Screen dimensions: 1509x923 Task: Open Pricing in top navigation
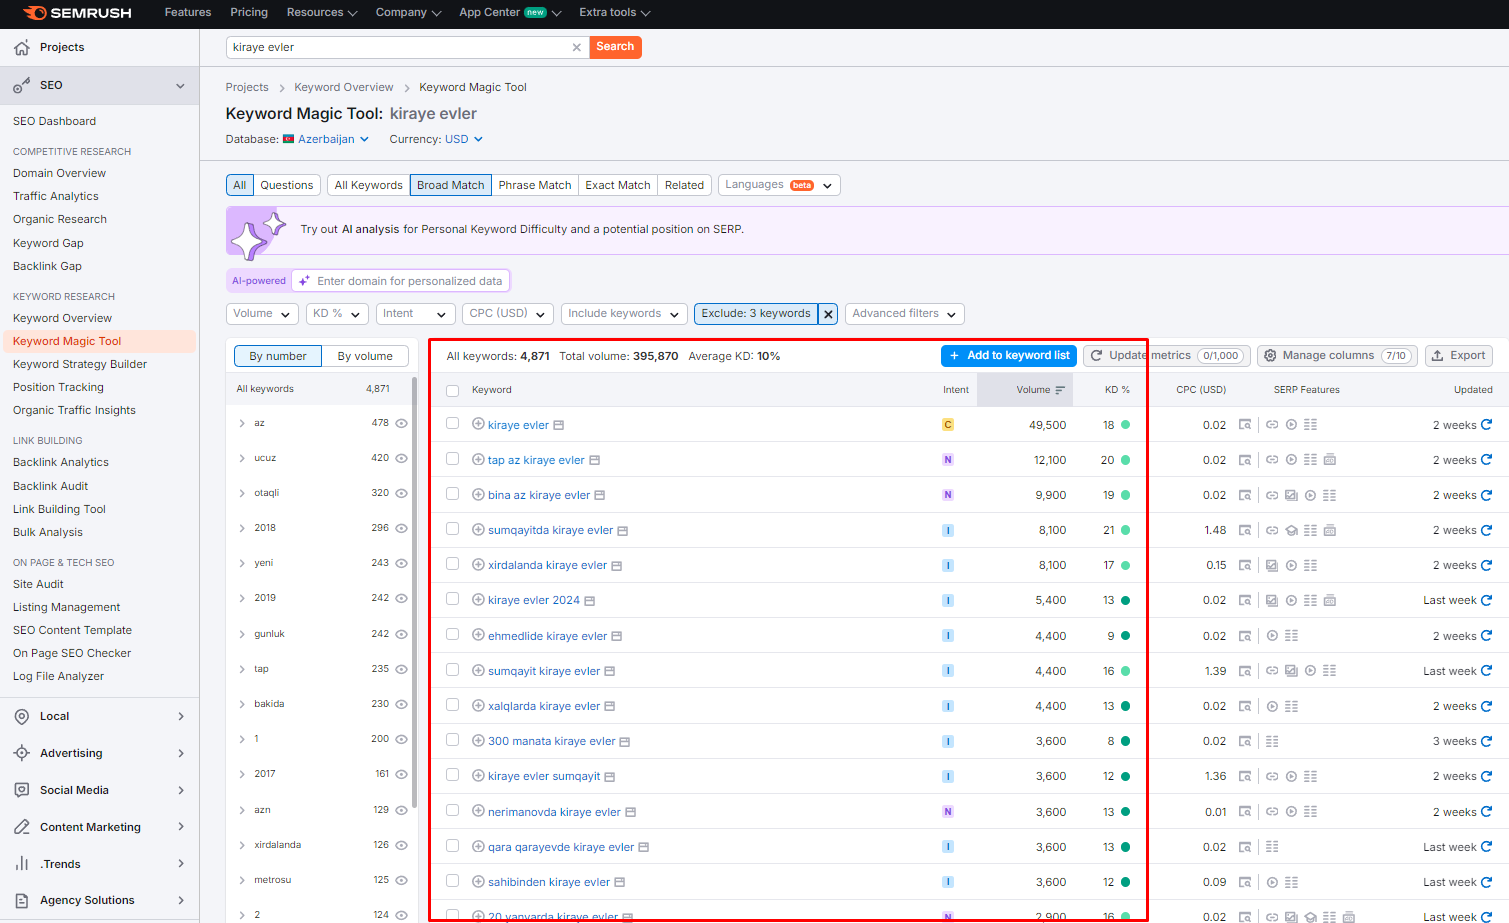249,13
